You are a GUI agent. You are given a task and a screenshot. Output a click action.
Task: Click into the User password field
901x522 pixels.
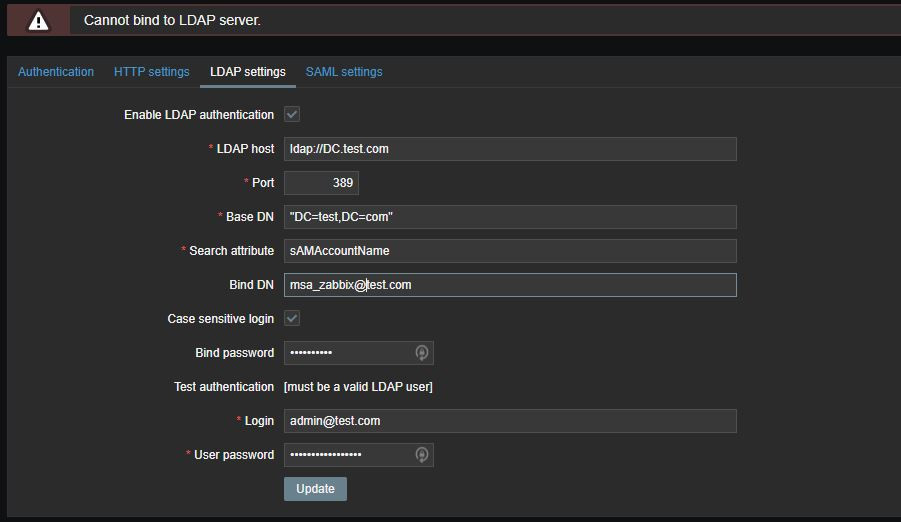tap(347, 455)
